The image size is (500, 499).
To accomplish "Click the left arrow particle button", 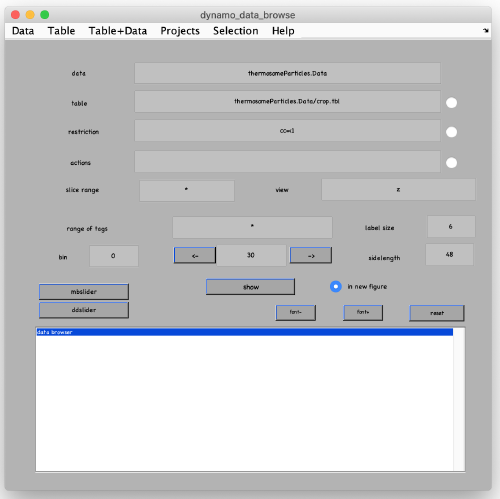I will 195,256.
